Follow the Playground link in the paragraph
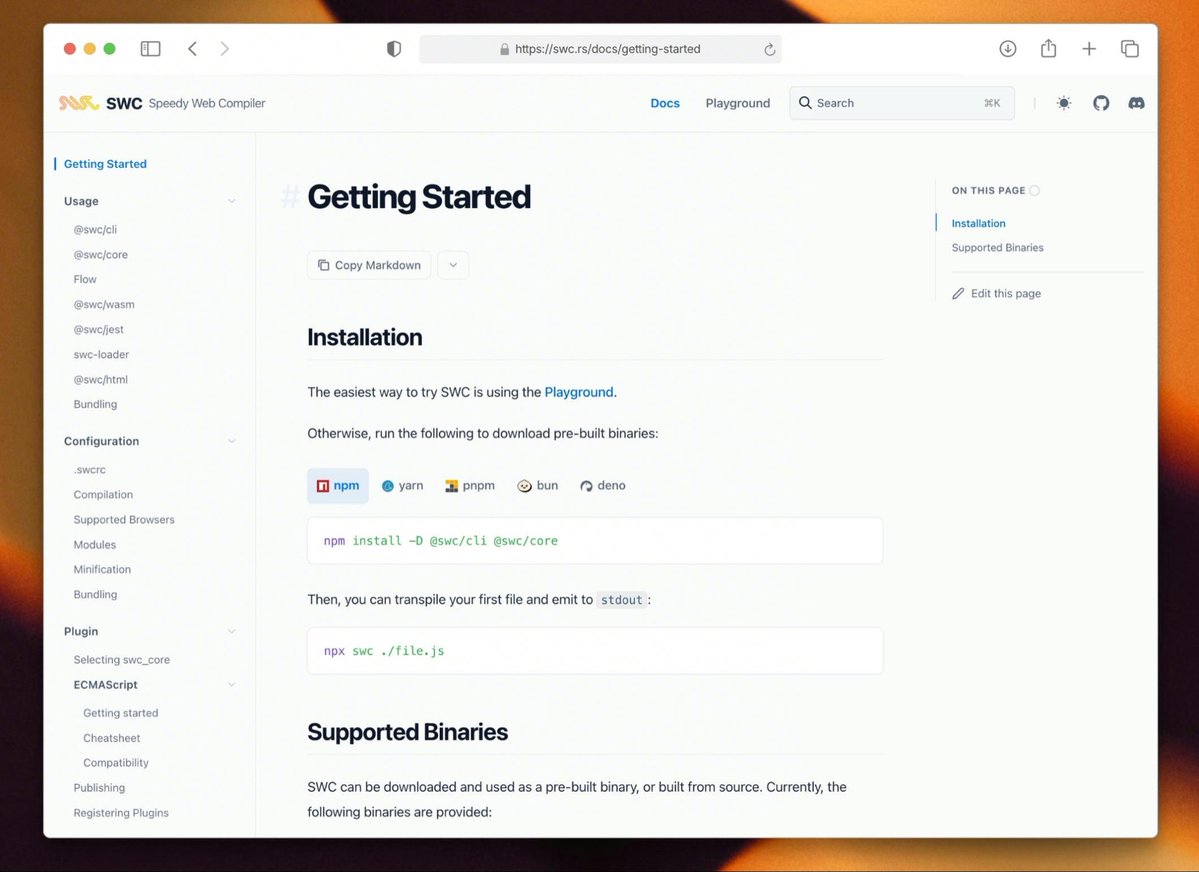This screenshot has width=1199, height=872. point(579,392)
